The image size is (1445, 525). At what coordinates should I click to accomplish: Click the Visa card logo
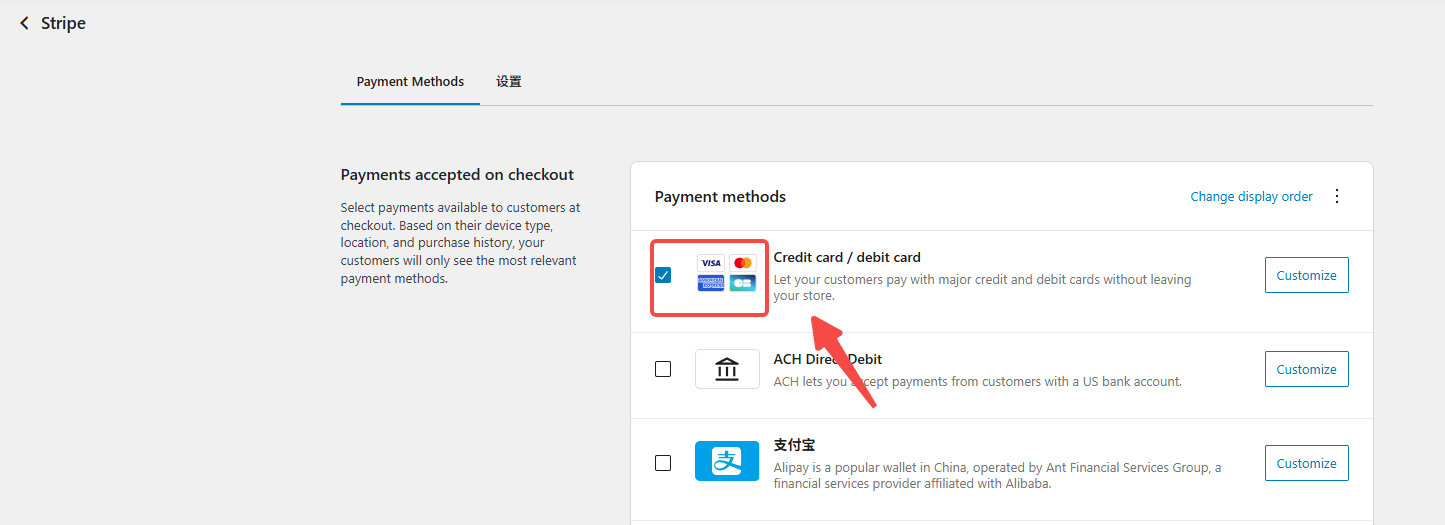click(x=711, y=263)
